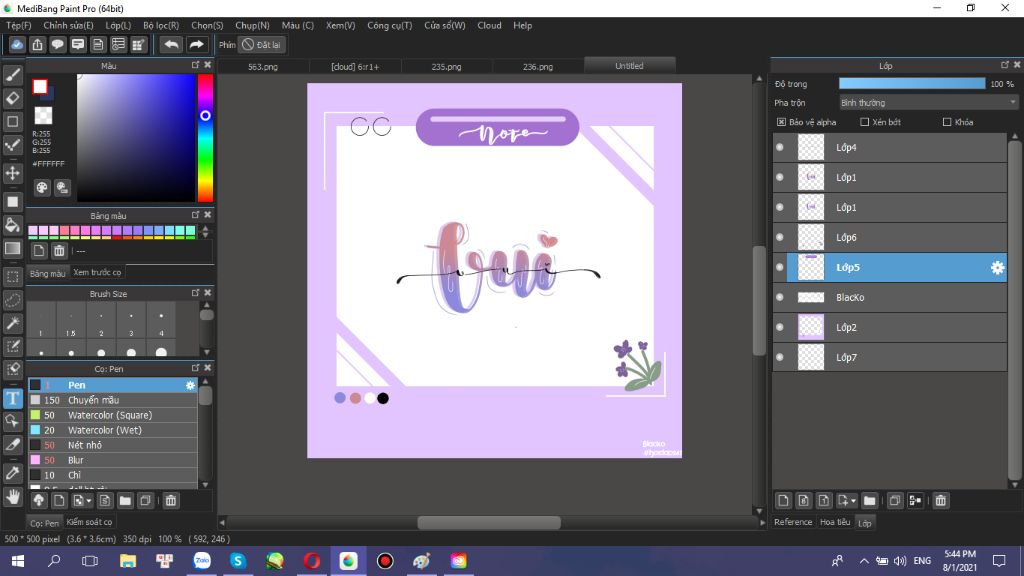This screenshot has height=576, width=1024.
Task: Select the Text tool
Action: coord(12,398)
